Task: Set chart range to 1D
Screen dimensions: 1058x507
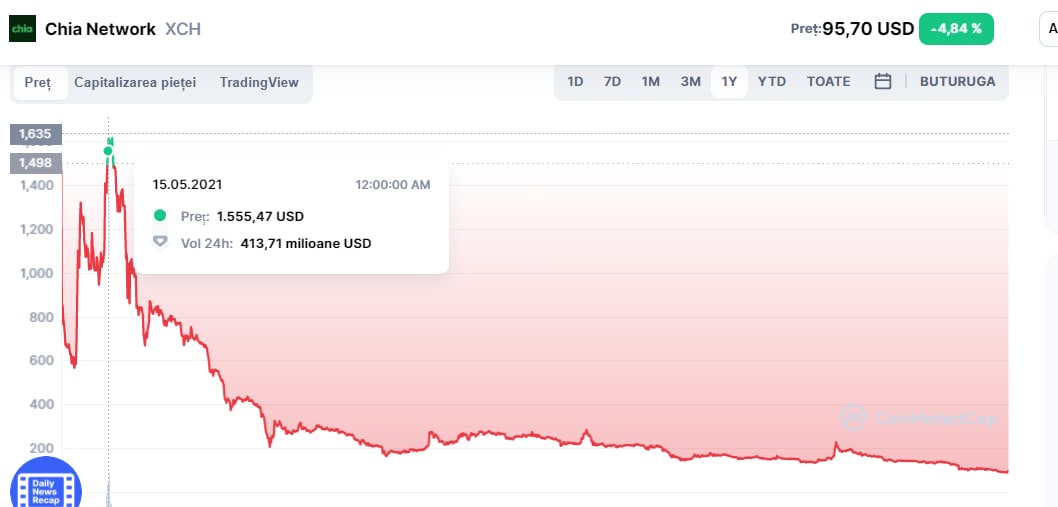Action: coord(575,82)
